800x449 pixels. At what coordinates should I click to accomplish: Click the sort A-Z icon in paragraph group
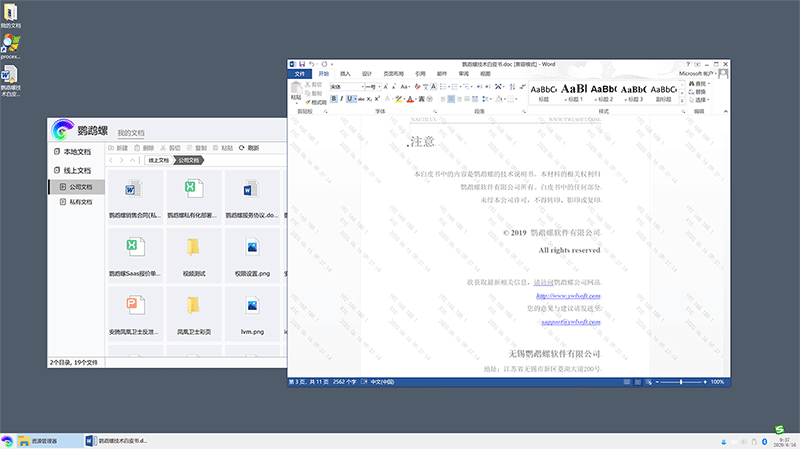513,87
